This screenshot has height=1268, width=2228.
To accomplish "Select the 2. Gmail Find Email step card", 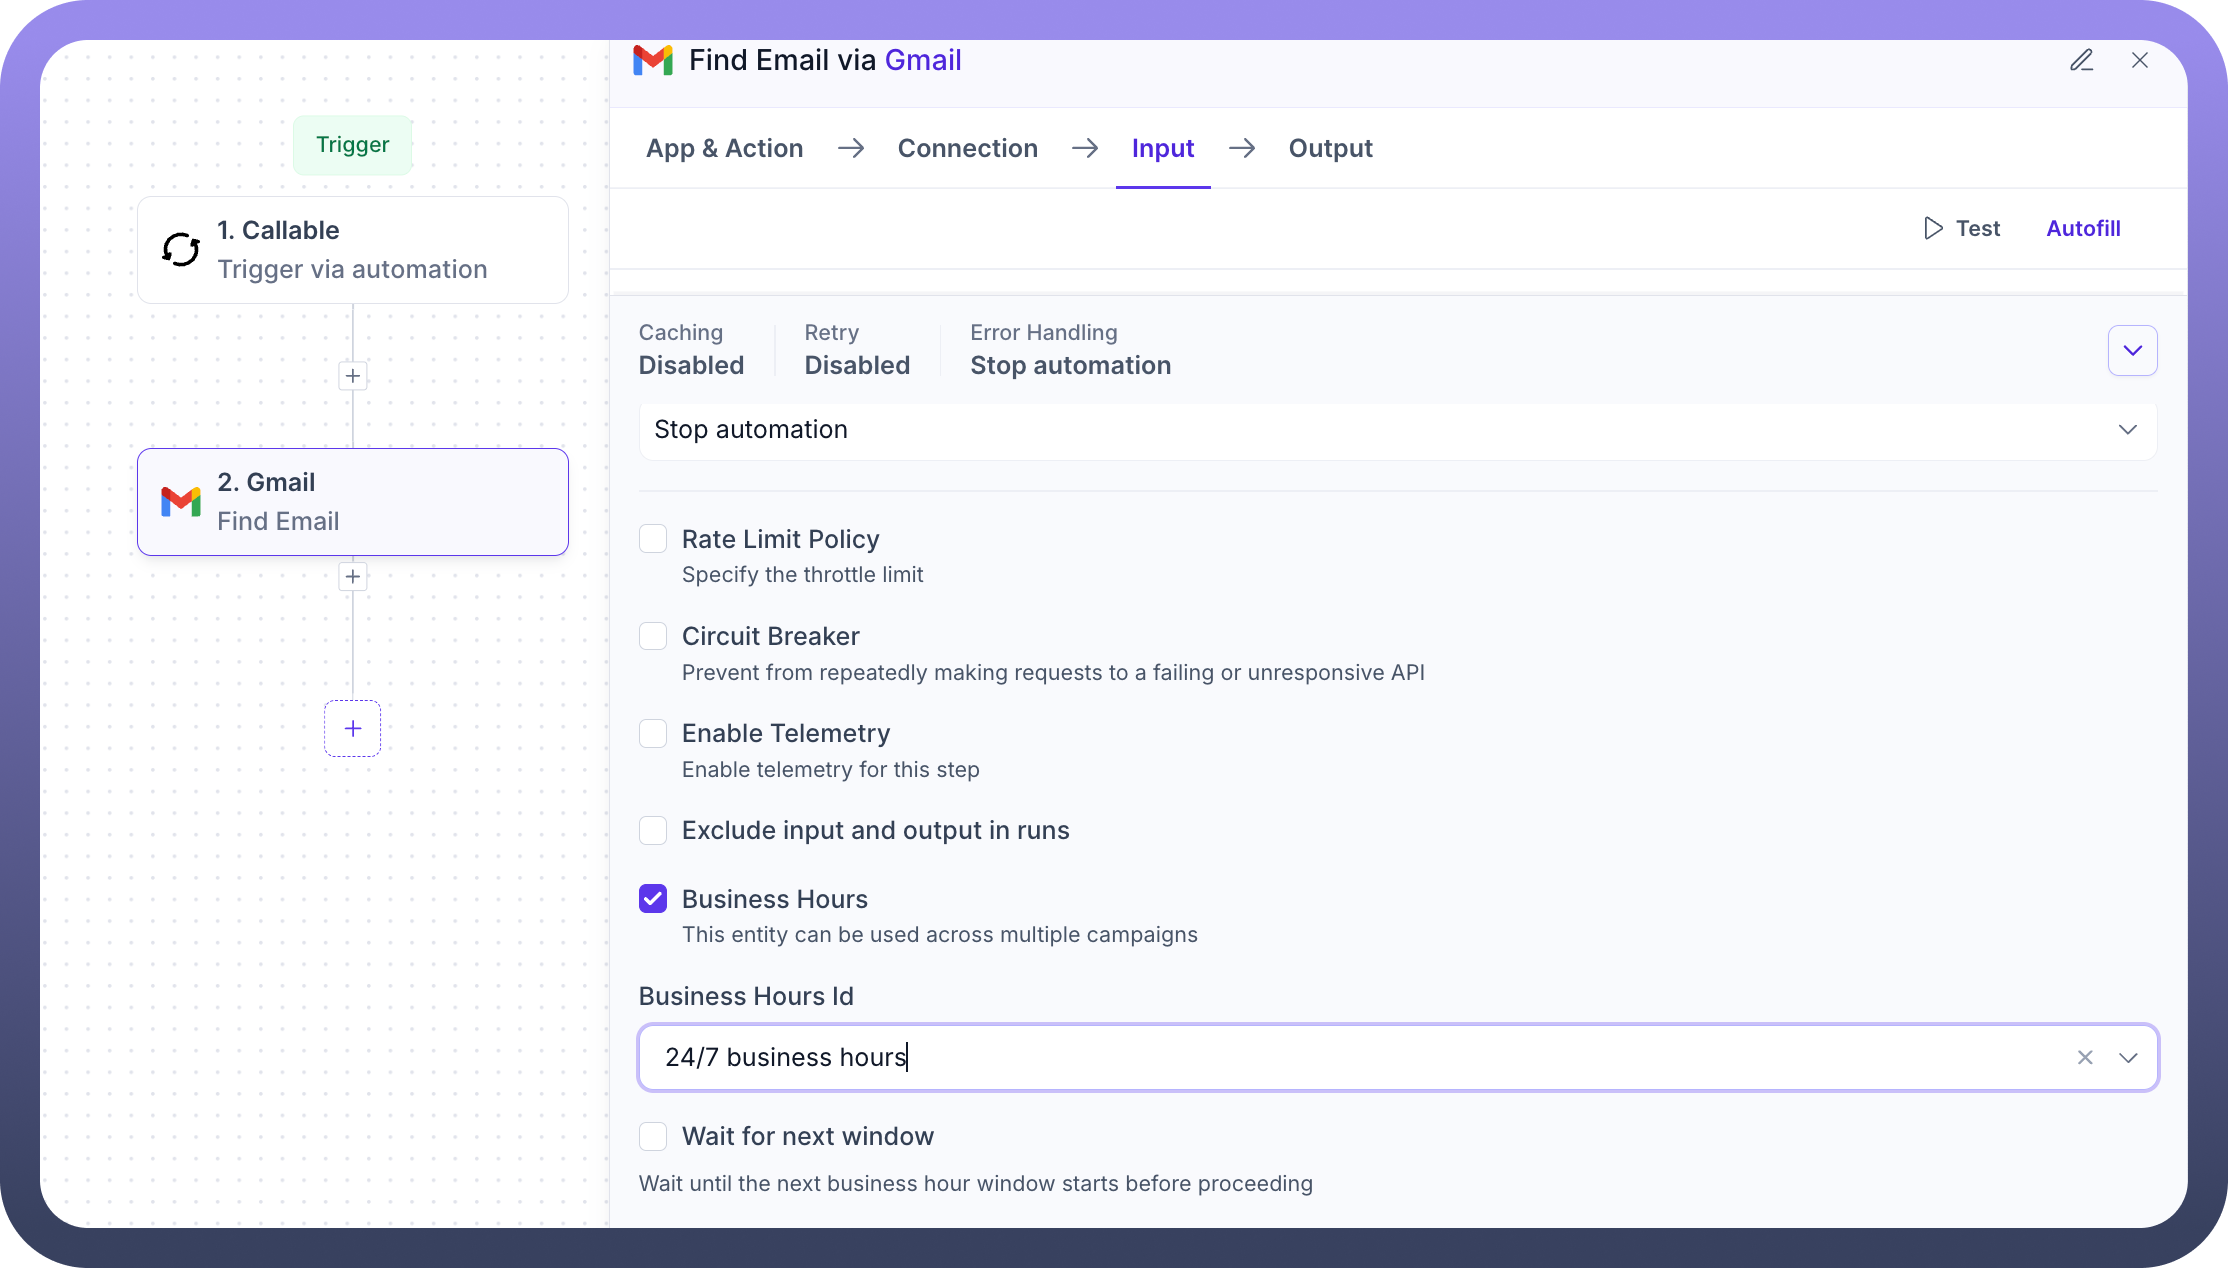I will [353, 502].
